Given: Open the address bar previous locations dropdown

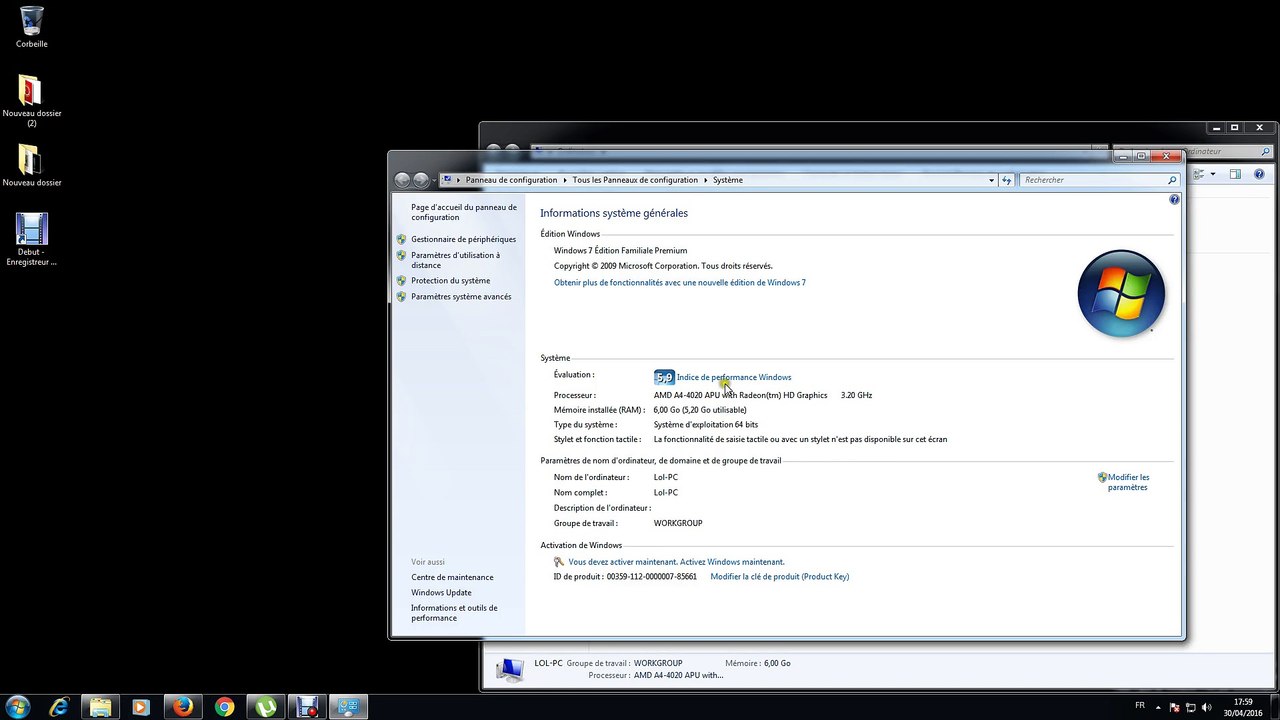Looking at the screenshot, I should [x=991, y=180].
